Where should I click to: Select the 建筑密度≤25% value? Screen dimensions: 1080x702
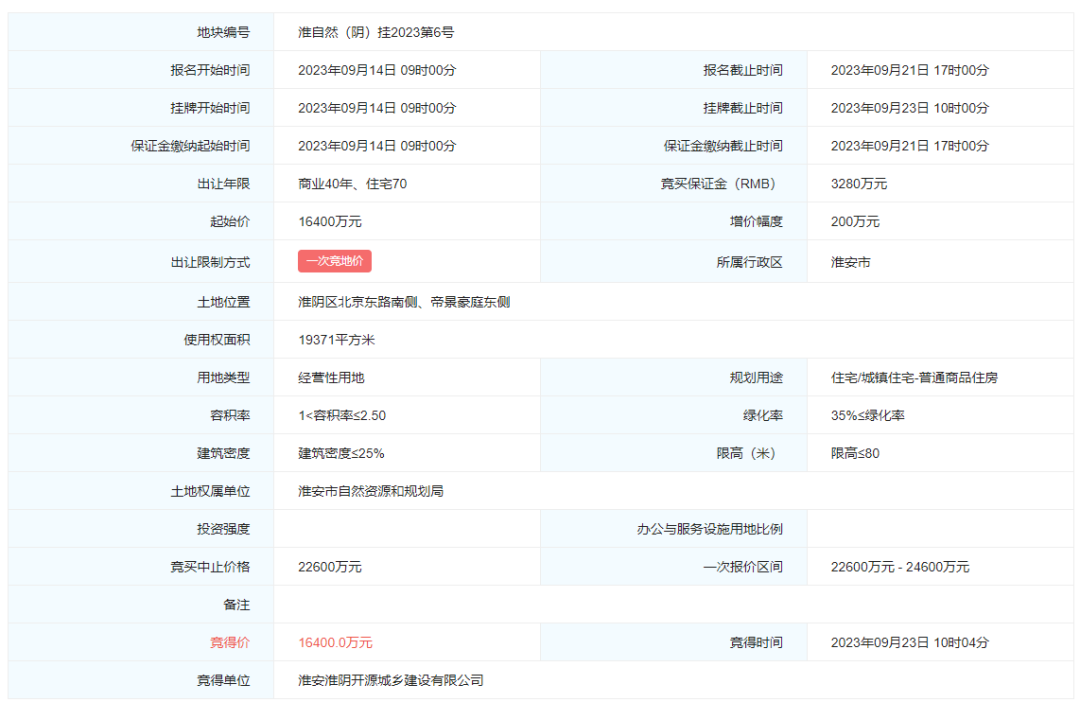(341, 454)
